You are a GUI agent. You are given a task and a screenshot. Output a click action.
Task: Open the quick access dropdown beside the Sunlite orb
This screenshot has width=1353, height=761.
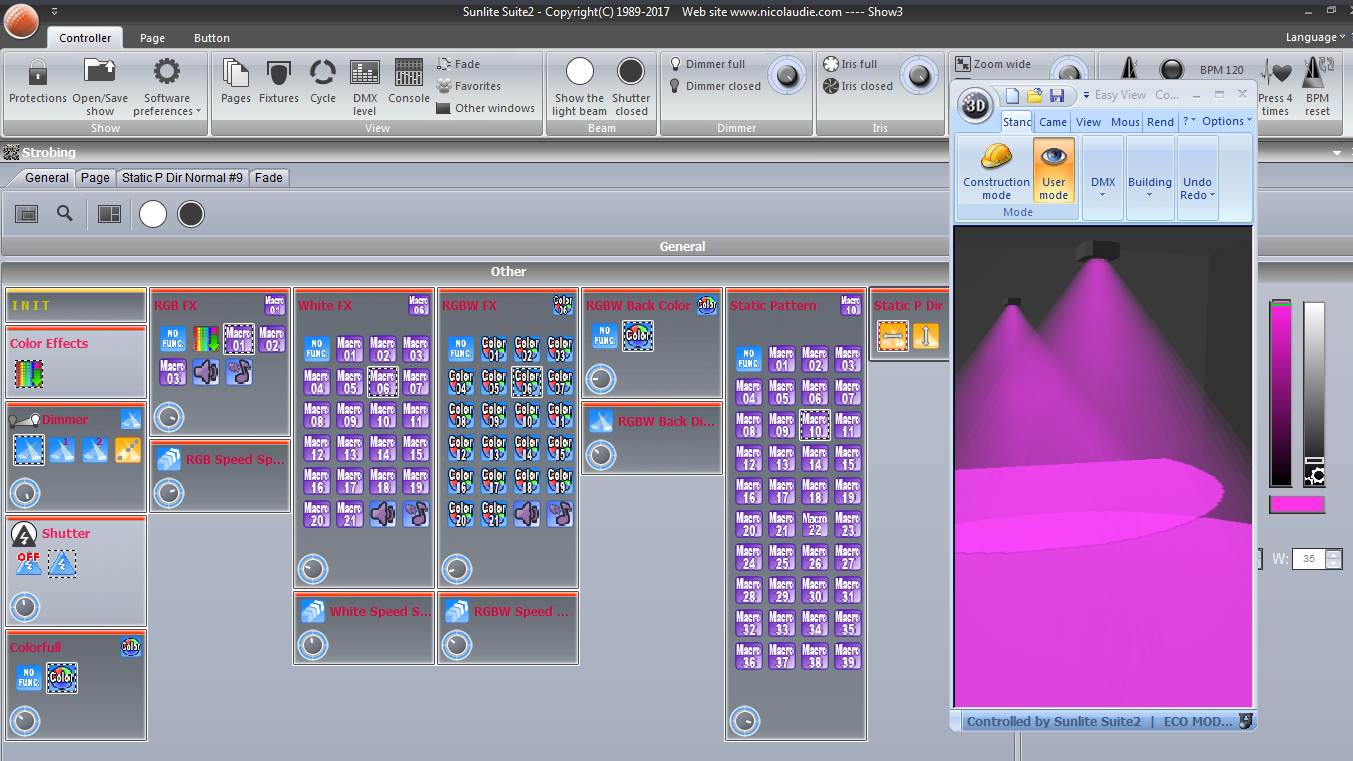[x=53, y=11]
